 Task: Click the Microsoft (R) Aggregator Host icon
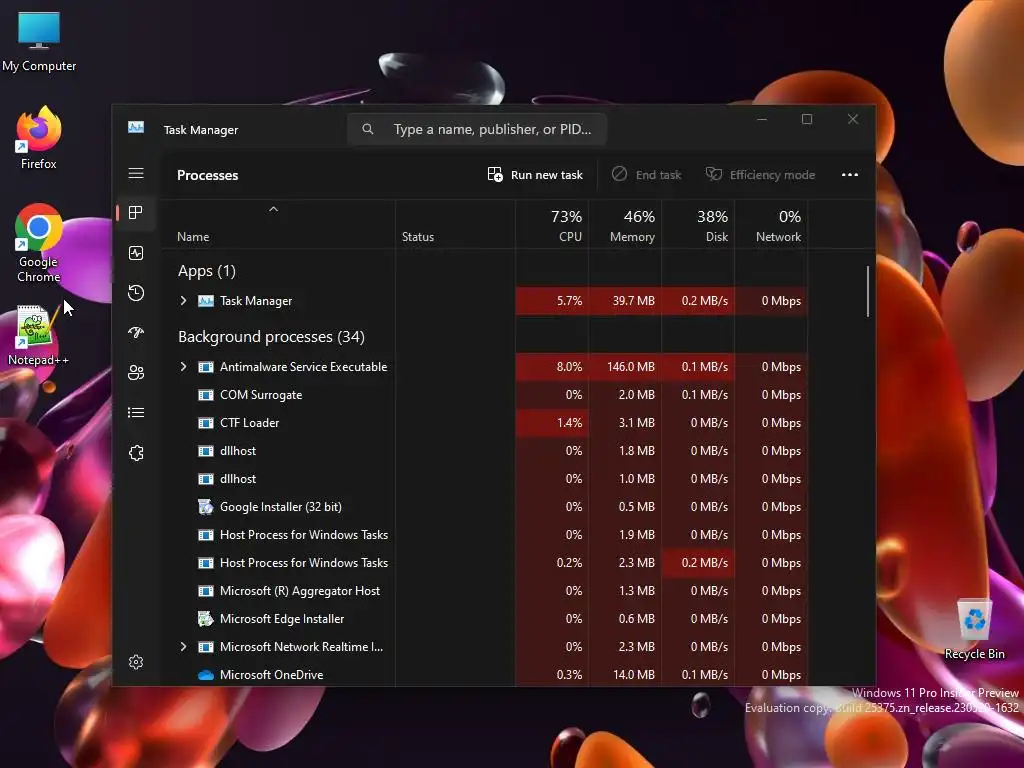point(206,591)
